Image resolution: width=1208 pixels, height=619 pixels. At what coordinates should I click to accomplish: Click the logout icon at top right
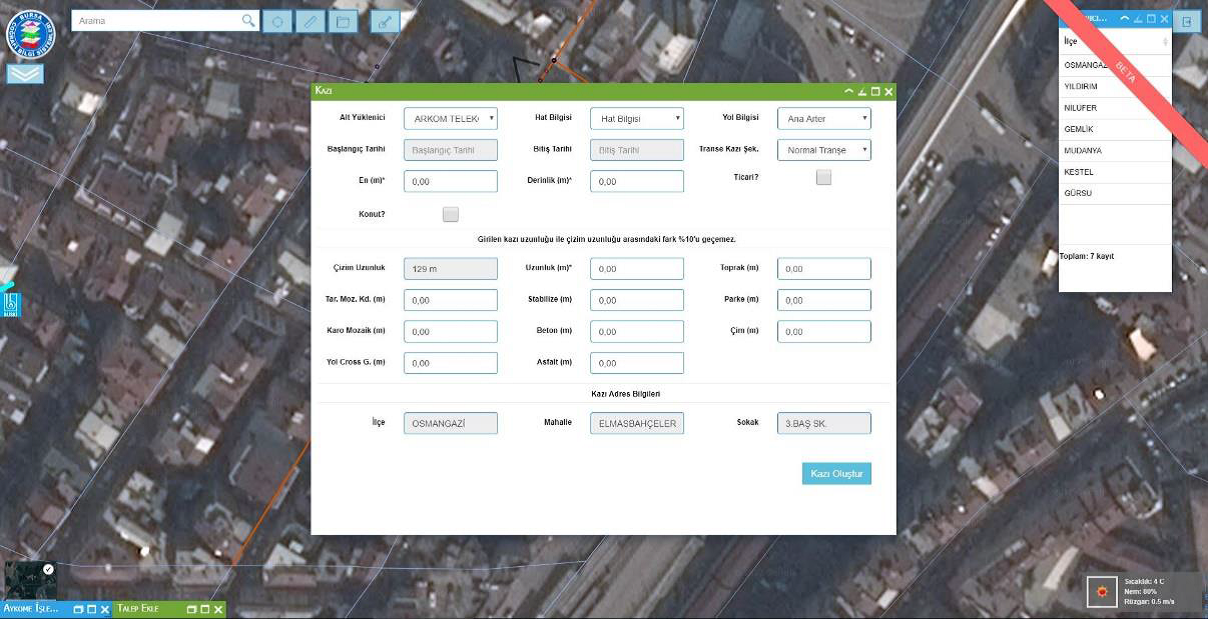click(1187, 21)
